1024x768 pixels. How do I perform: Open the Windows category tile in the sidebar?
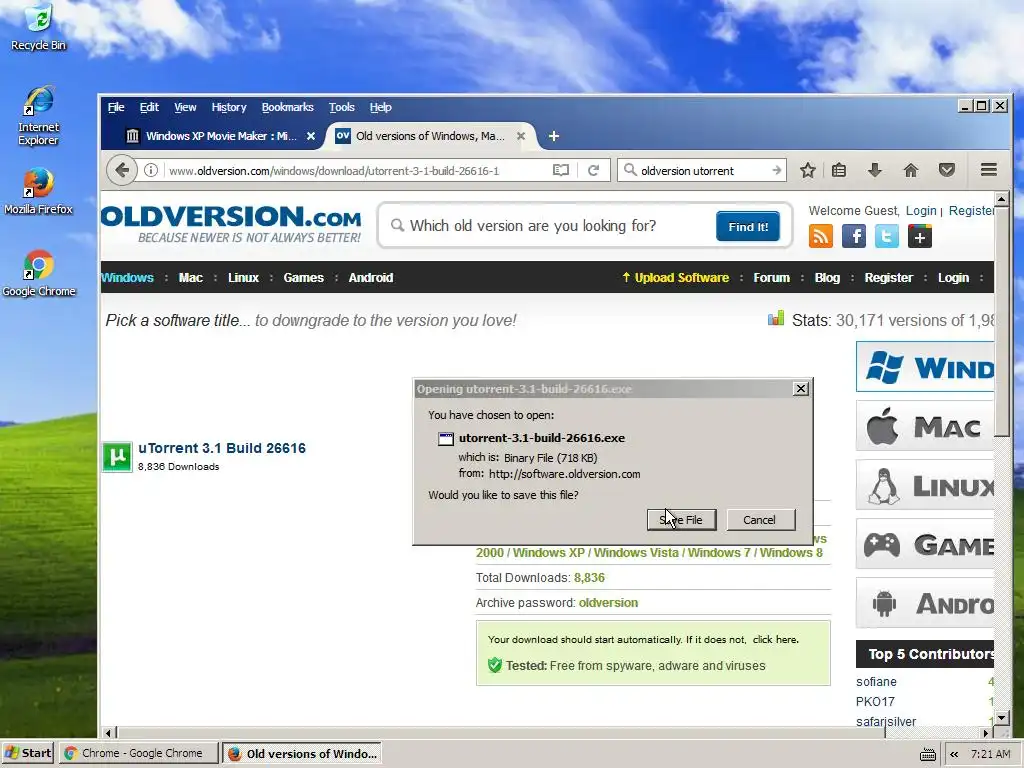(x=925, y=366)
